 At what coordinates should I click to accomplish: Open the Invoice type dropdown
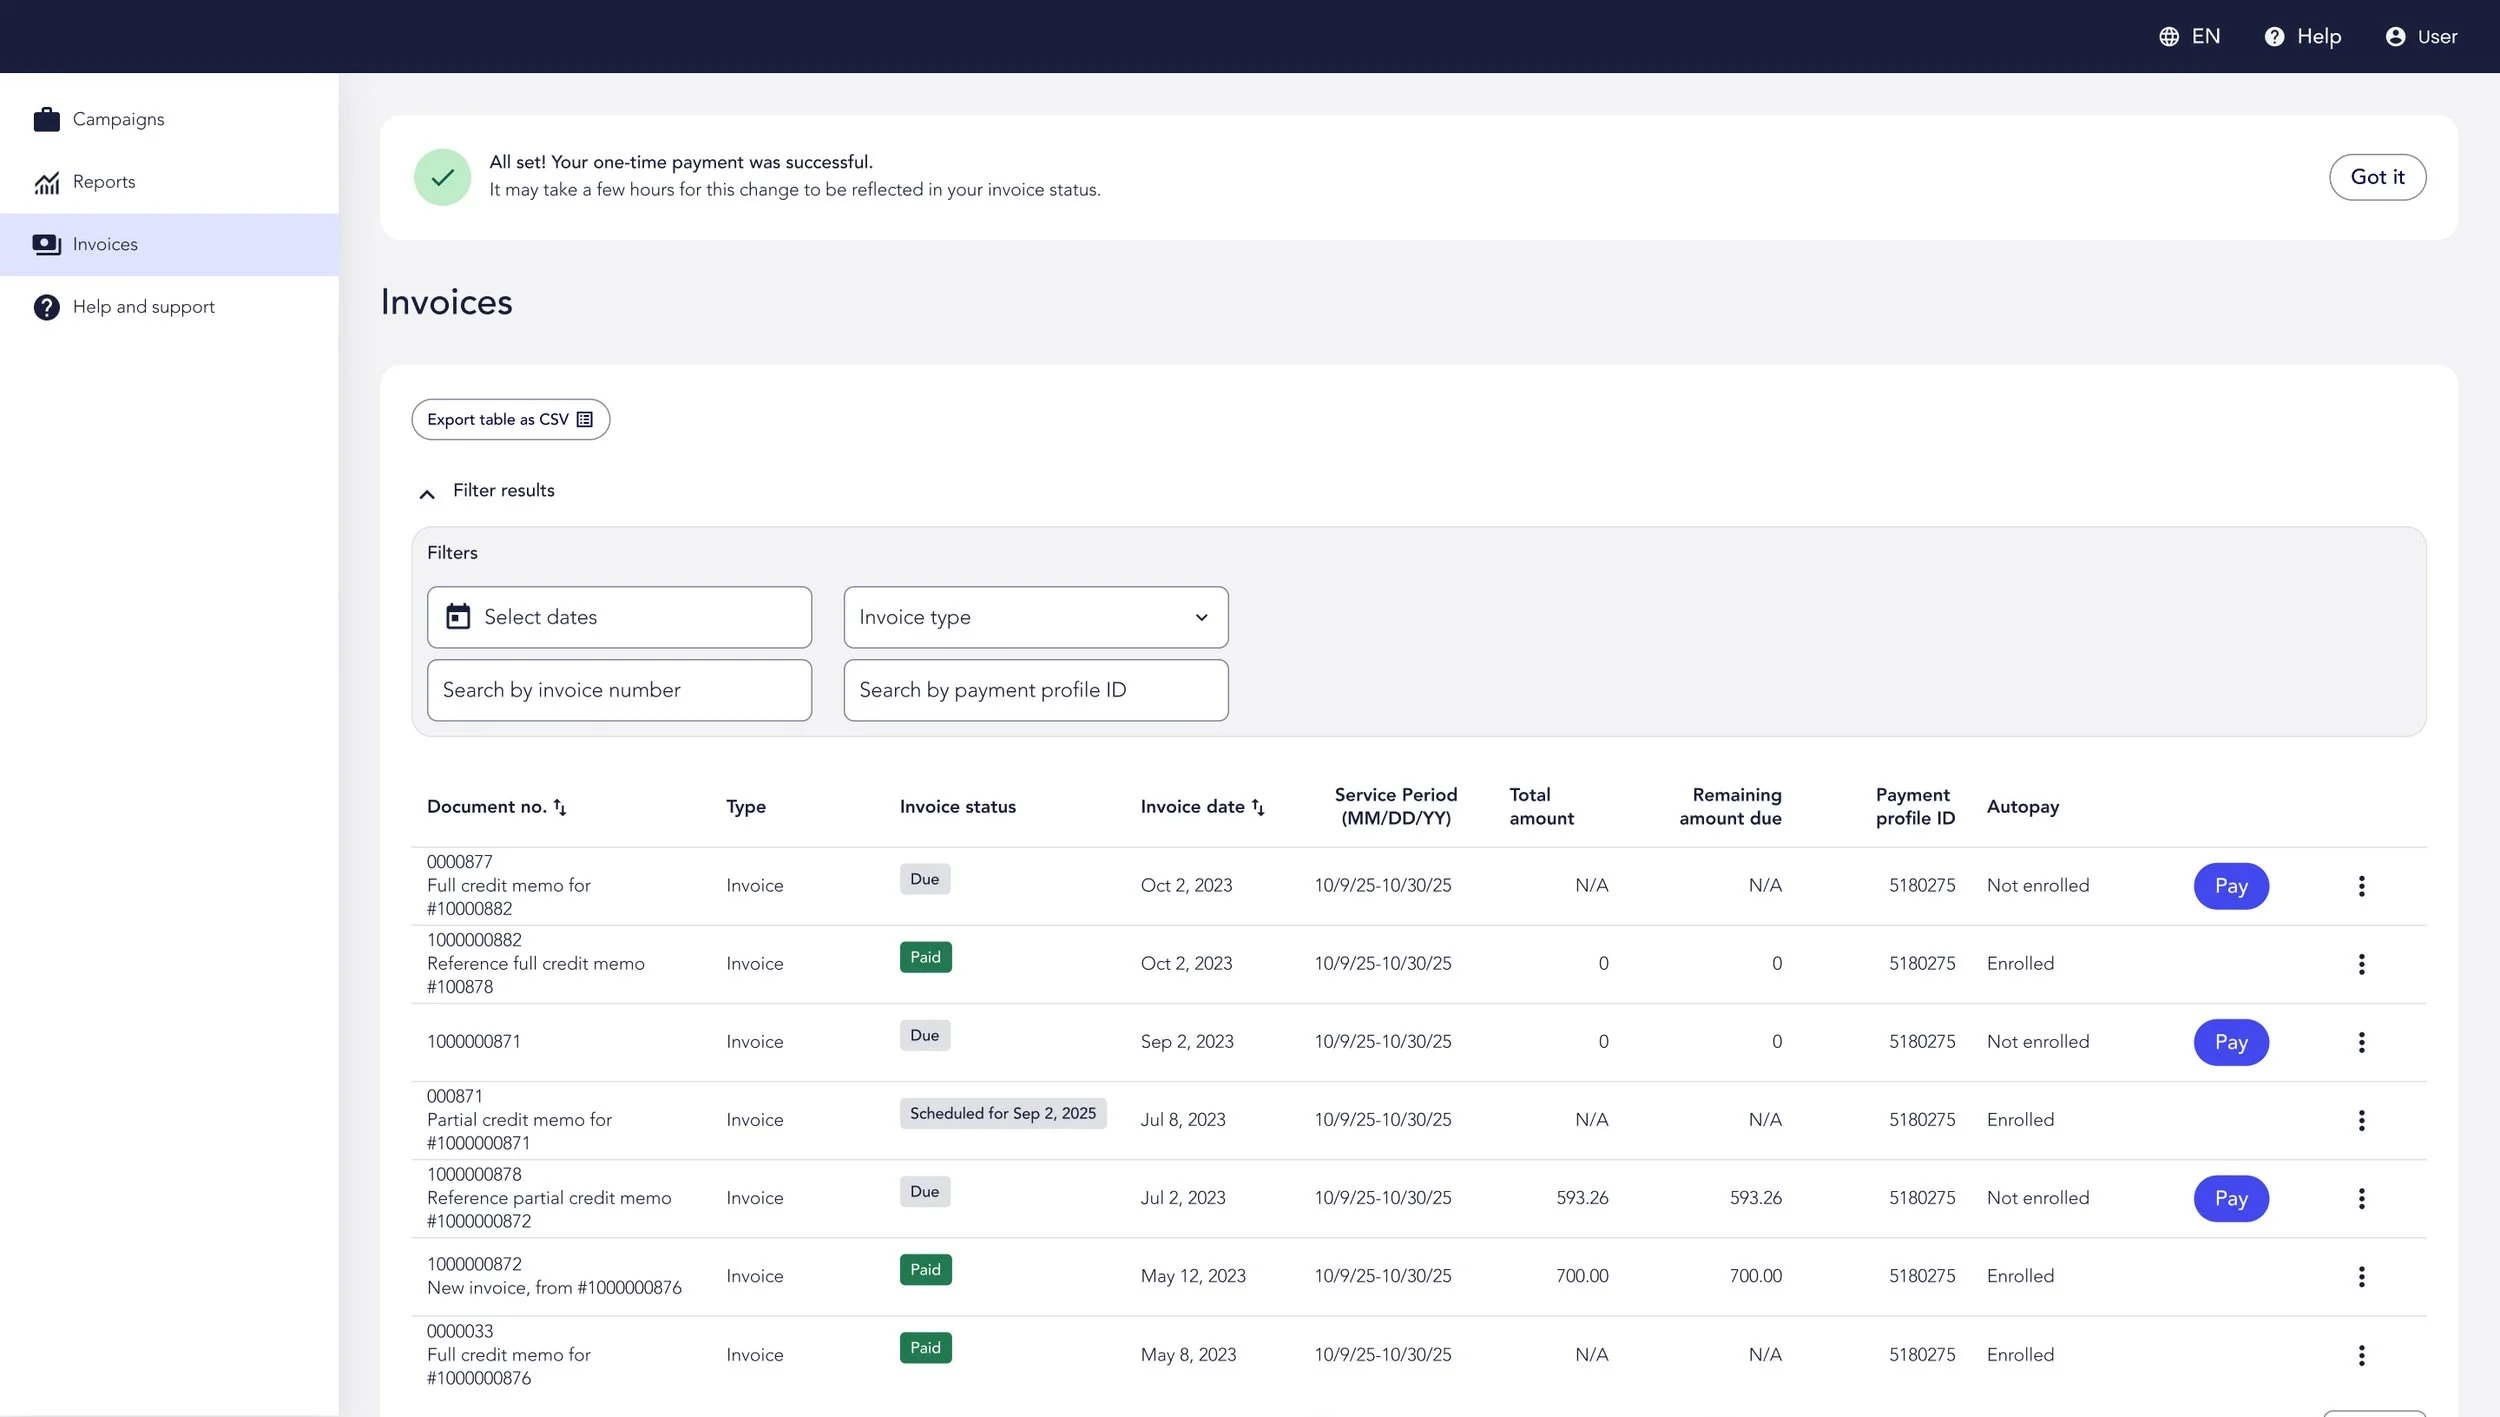(1035, 617)
